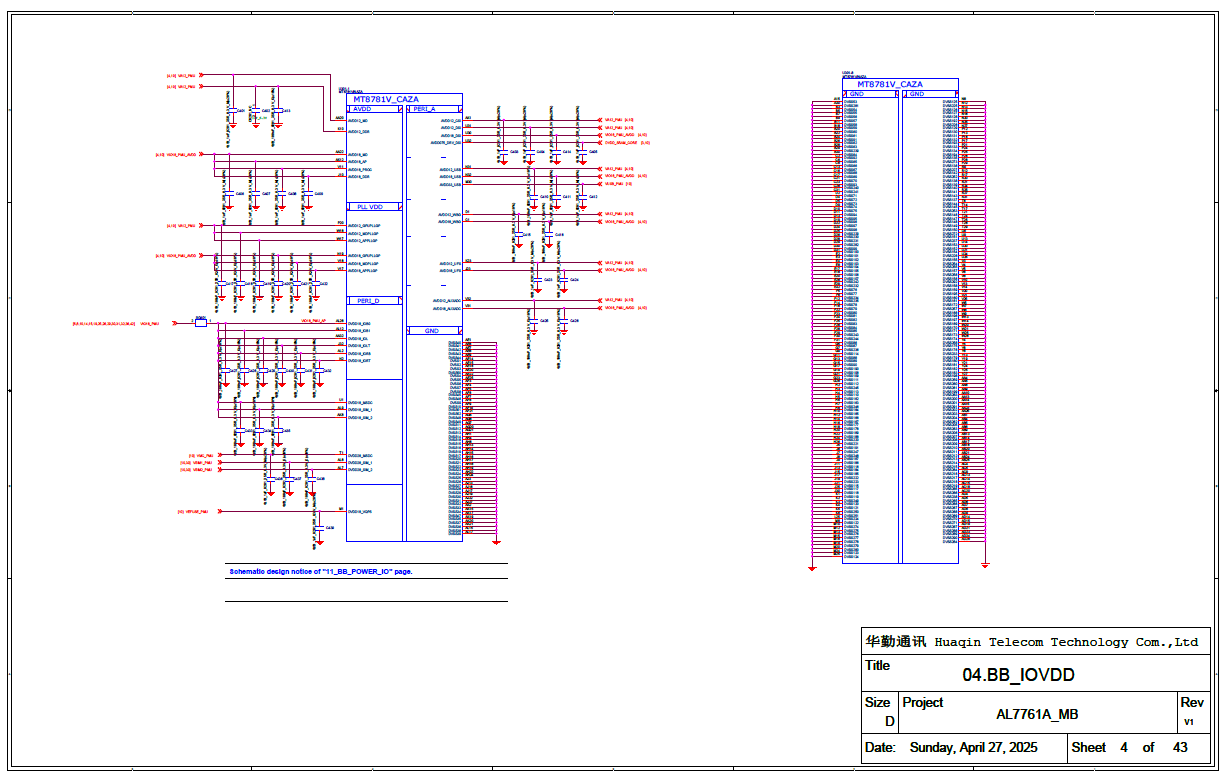Click the ground symbol below the left chip's GND pins
Screen dimensions: 1223x780
coord(497,541)
